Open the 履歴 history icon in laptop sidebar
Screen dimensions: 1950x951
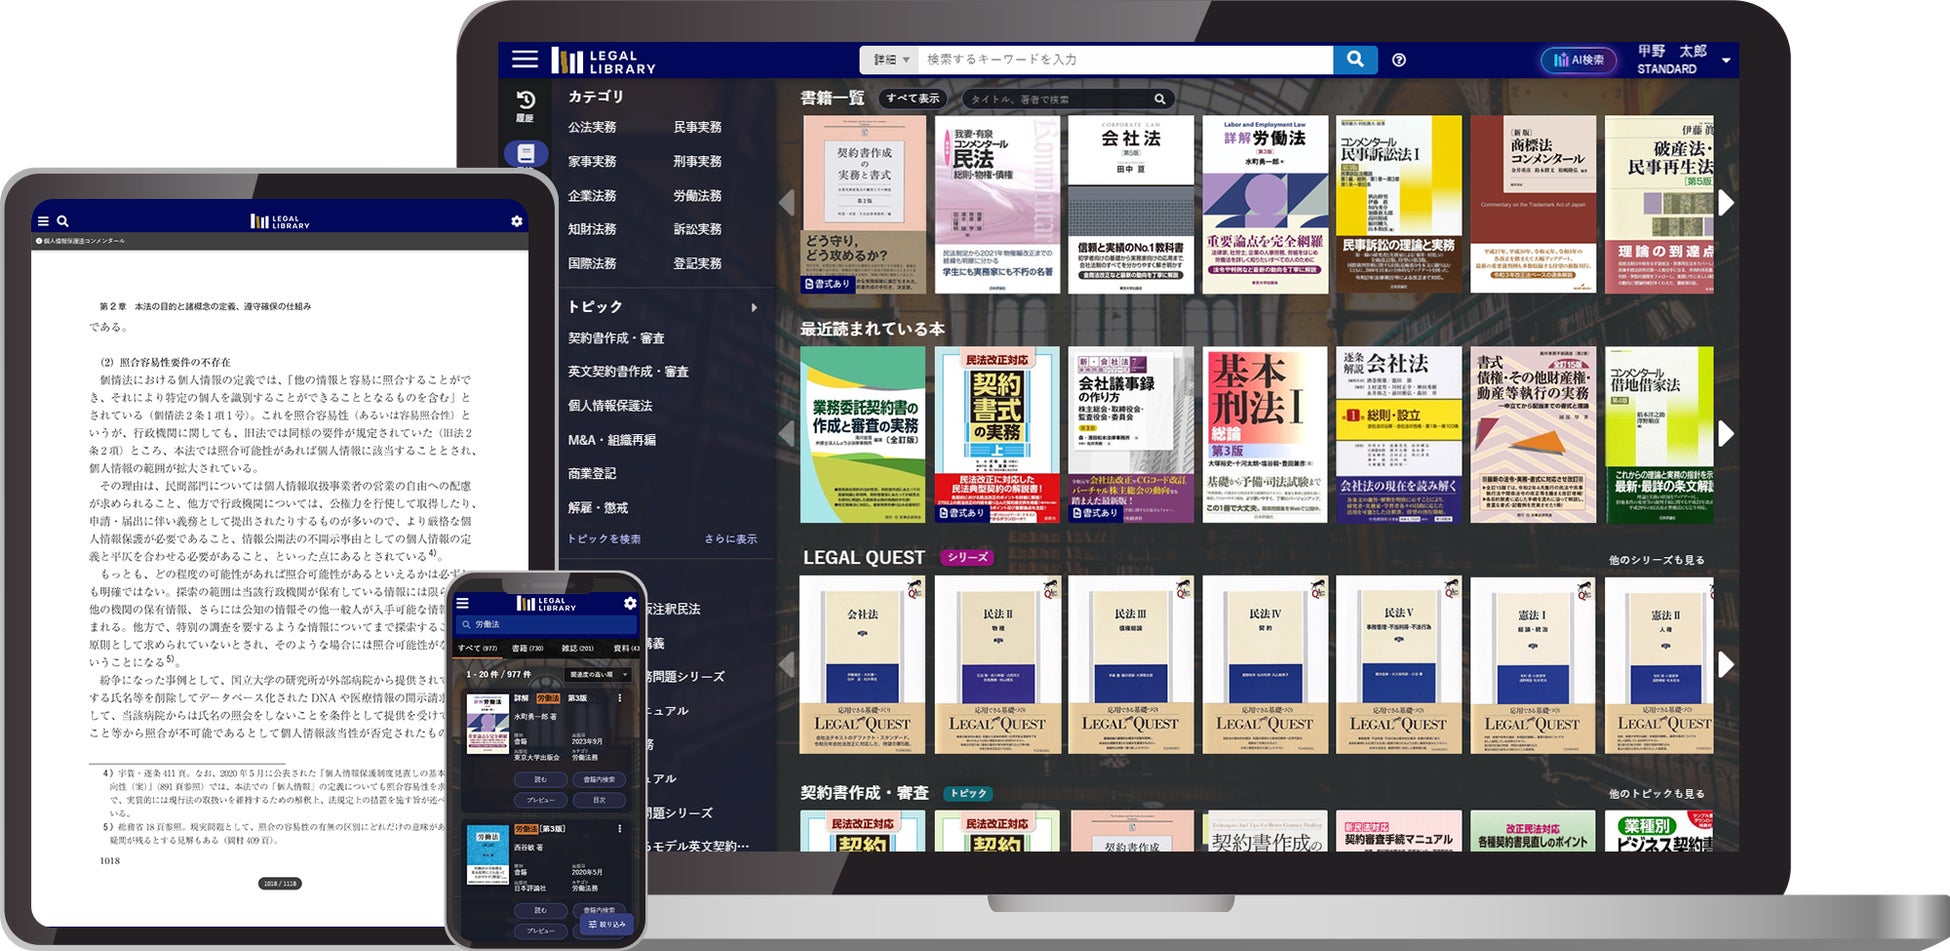click(x=525, y=106)
